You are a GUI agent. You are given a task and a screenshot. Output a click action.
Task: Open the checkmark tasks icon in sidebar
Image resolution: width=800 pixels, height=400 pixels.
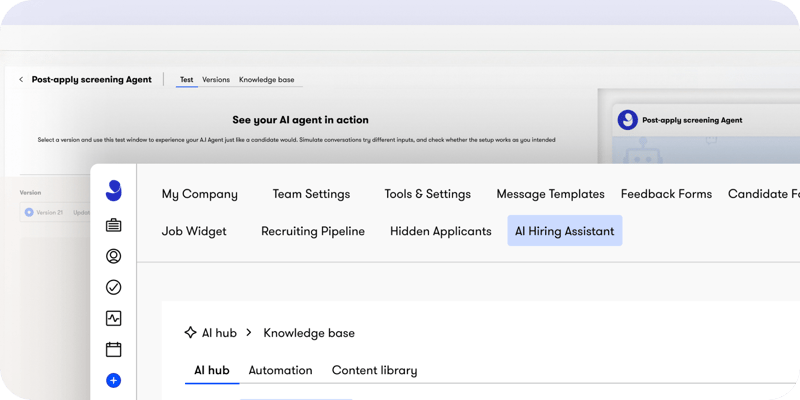tap(113, 287)
